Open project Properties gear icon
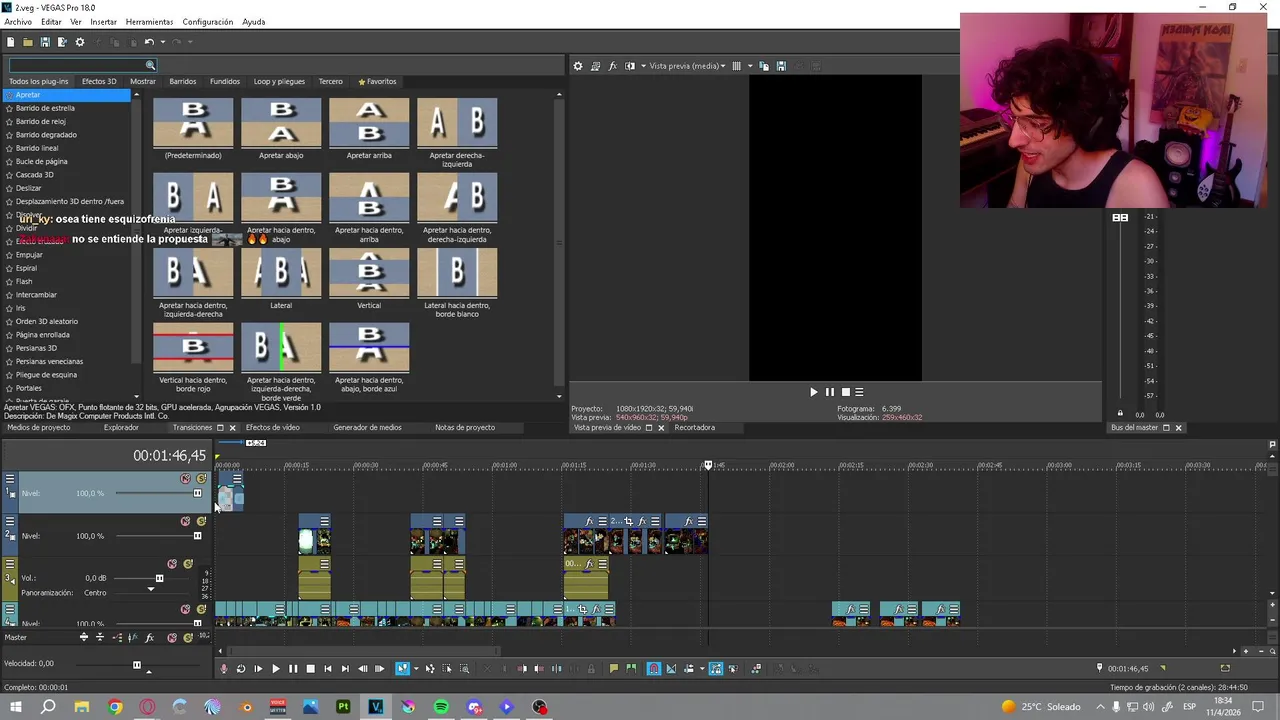Viewport: 1280px width, 720px height. [x=80, y=42]
